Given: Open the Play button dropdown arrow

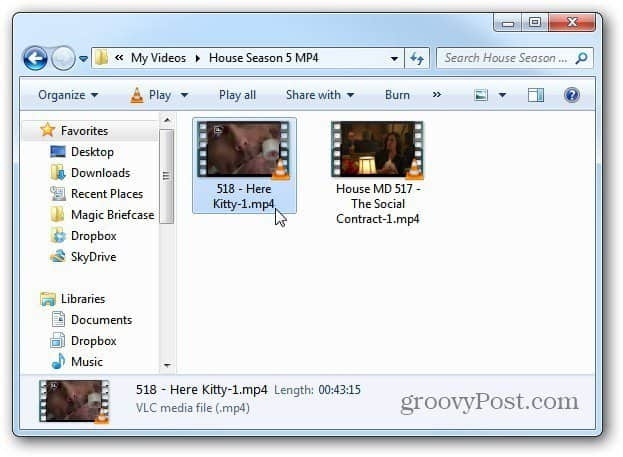Looking at the screenshot, I should pos(184,96).
